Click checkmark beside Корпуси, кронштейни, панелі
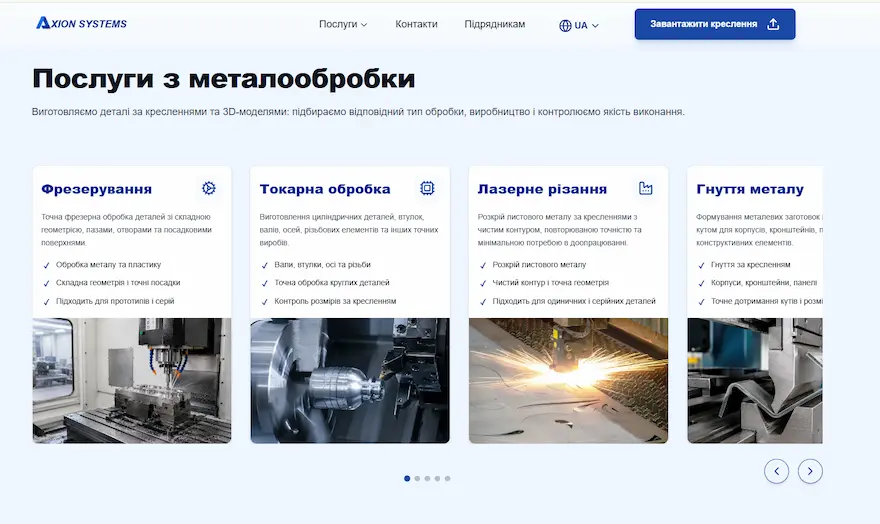The height and width of the screenshot is (524, 880). tap(702, 283)
